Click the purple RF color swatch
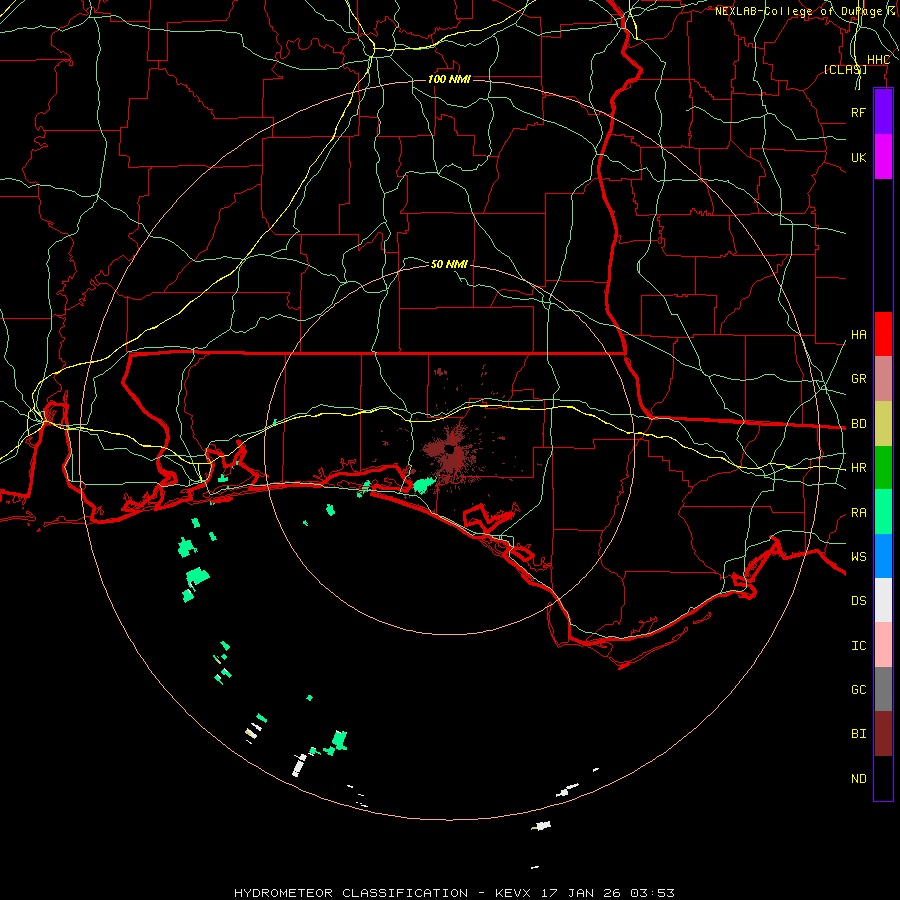This screenshot has width=900, height=900. [883, 112]
